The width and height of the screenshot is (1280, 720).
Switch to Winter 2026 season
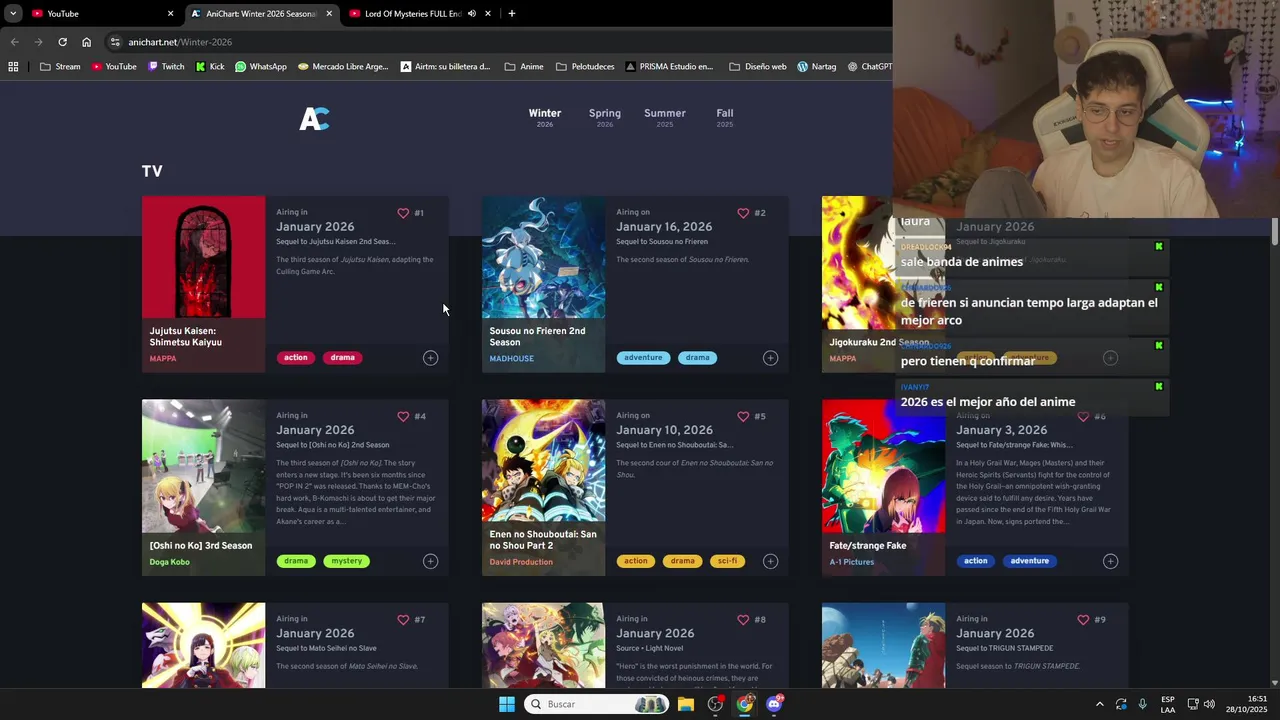point(545,117)
